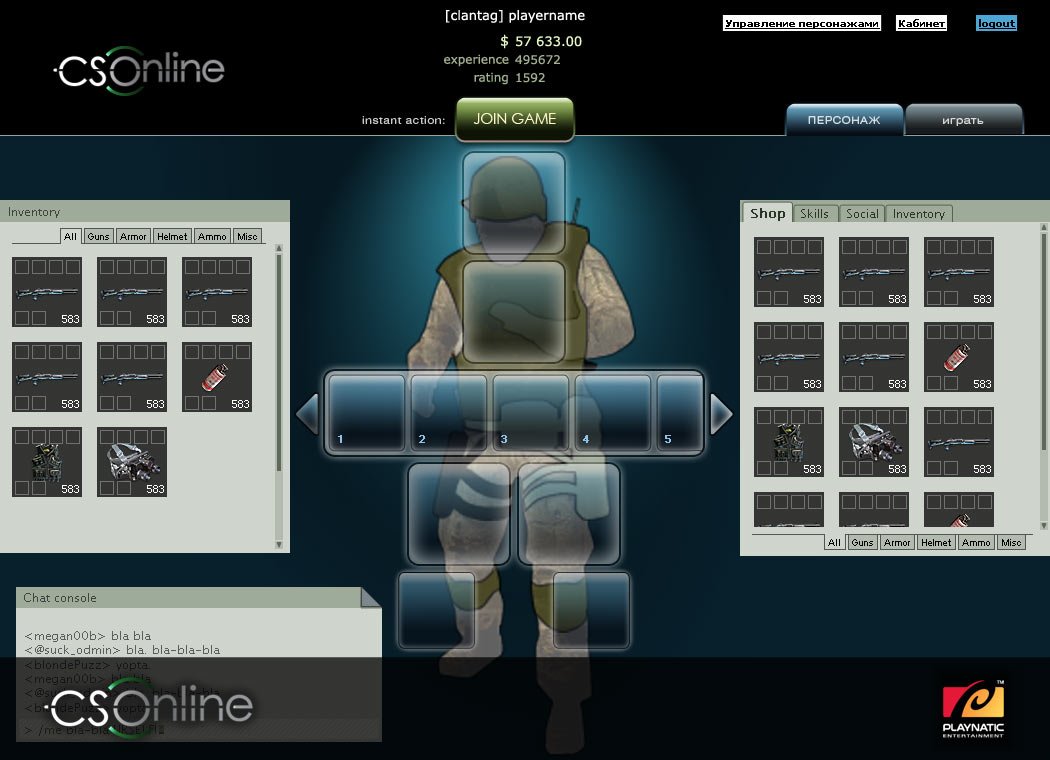
Task: Select quick slot number 3
Action: pos(530,413)
